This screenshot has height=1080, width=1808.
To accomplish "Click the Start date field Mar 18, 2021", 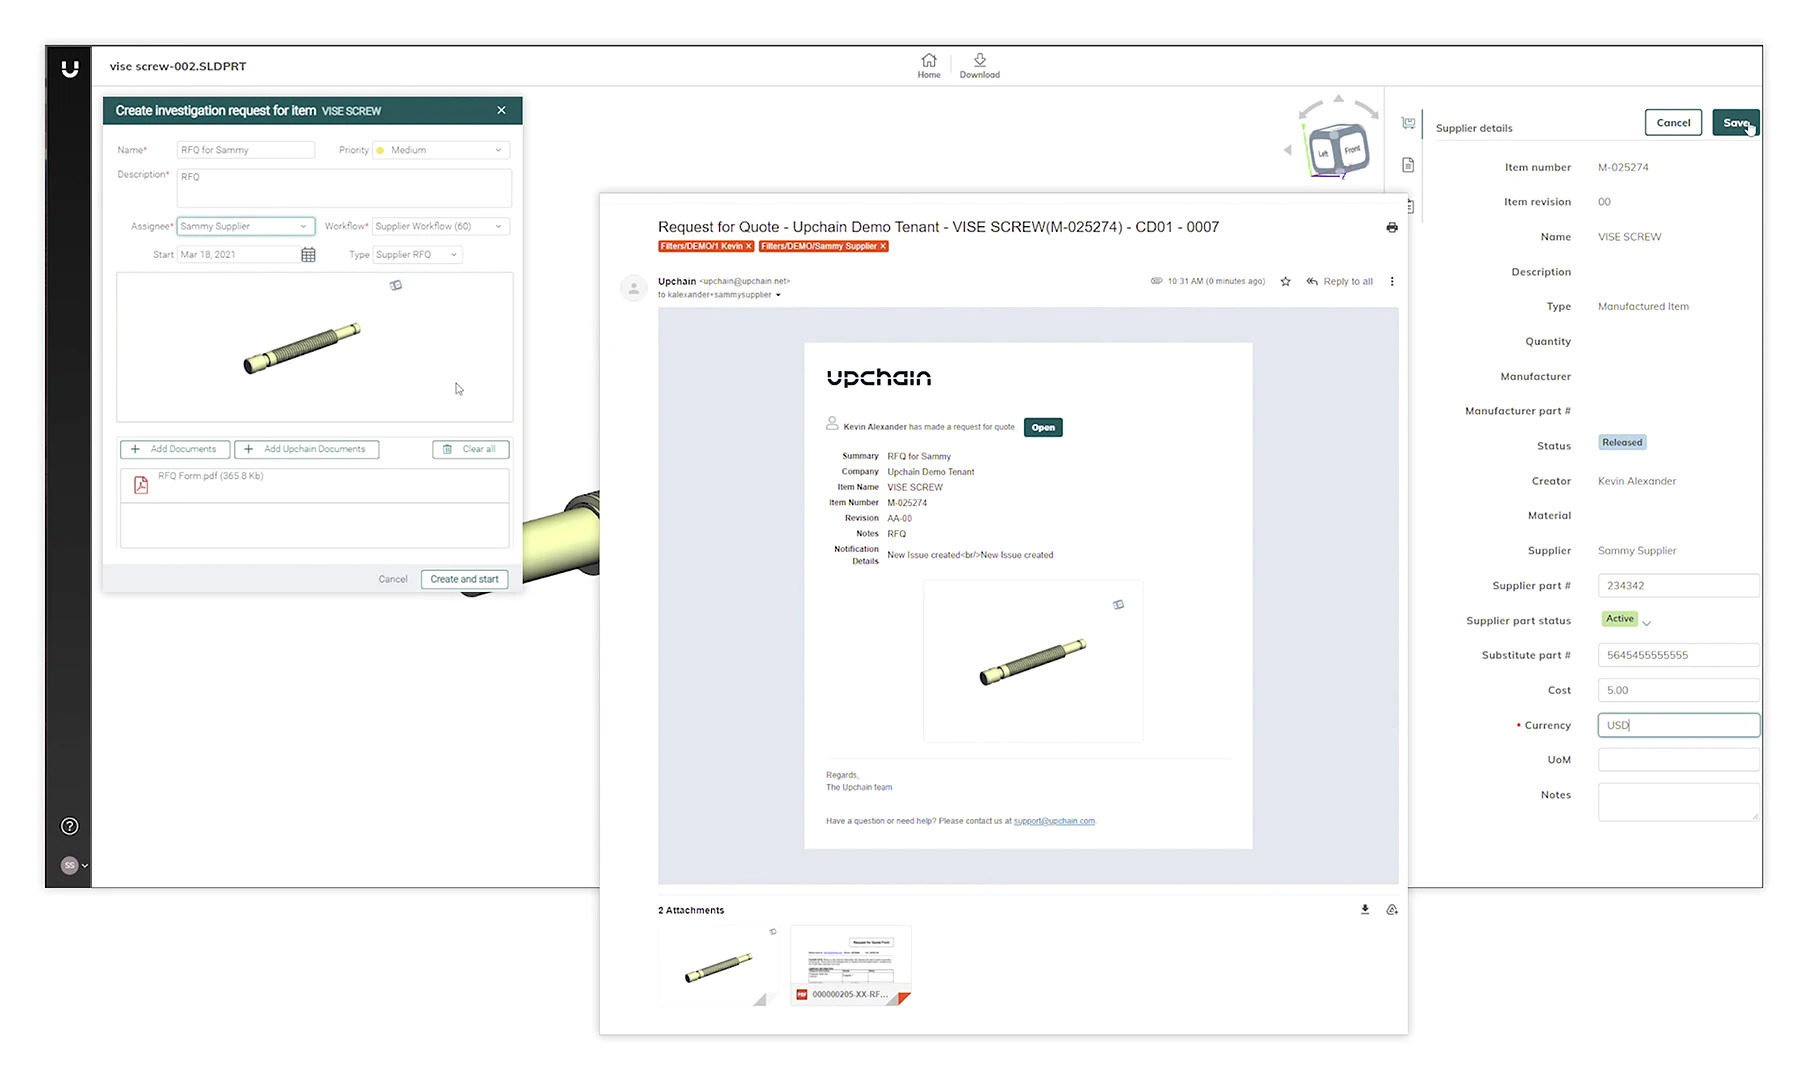I will tap(238, 255).
